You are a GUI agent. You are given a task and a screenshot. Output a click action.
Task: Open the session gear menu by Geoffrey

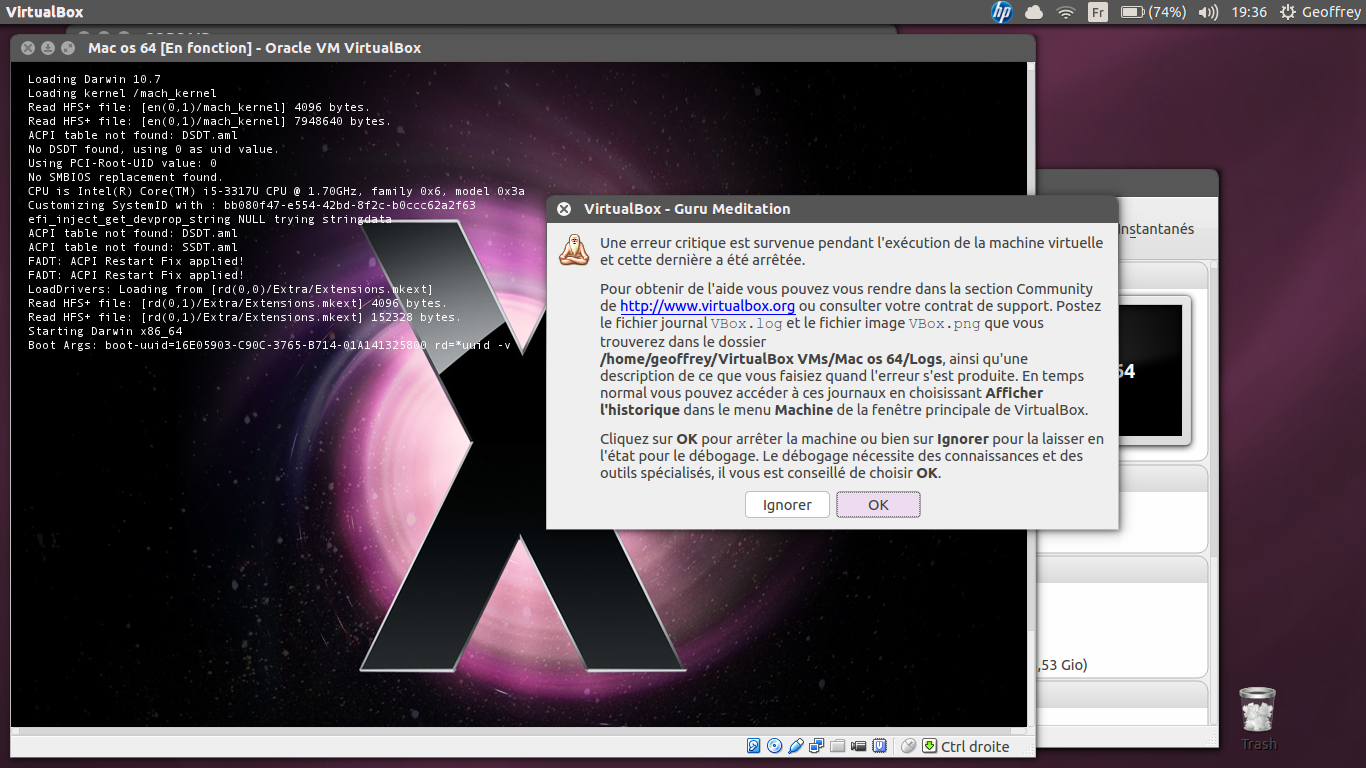[x=1288, y=12]
